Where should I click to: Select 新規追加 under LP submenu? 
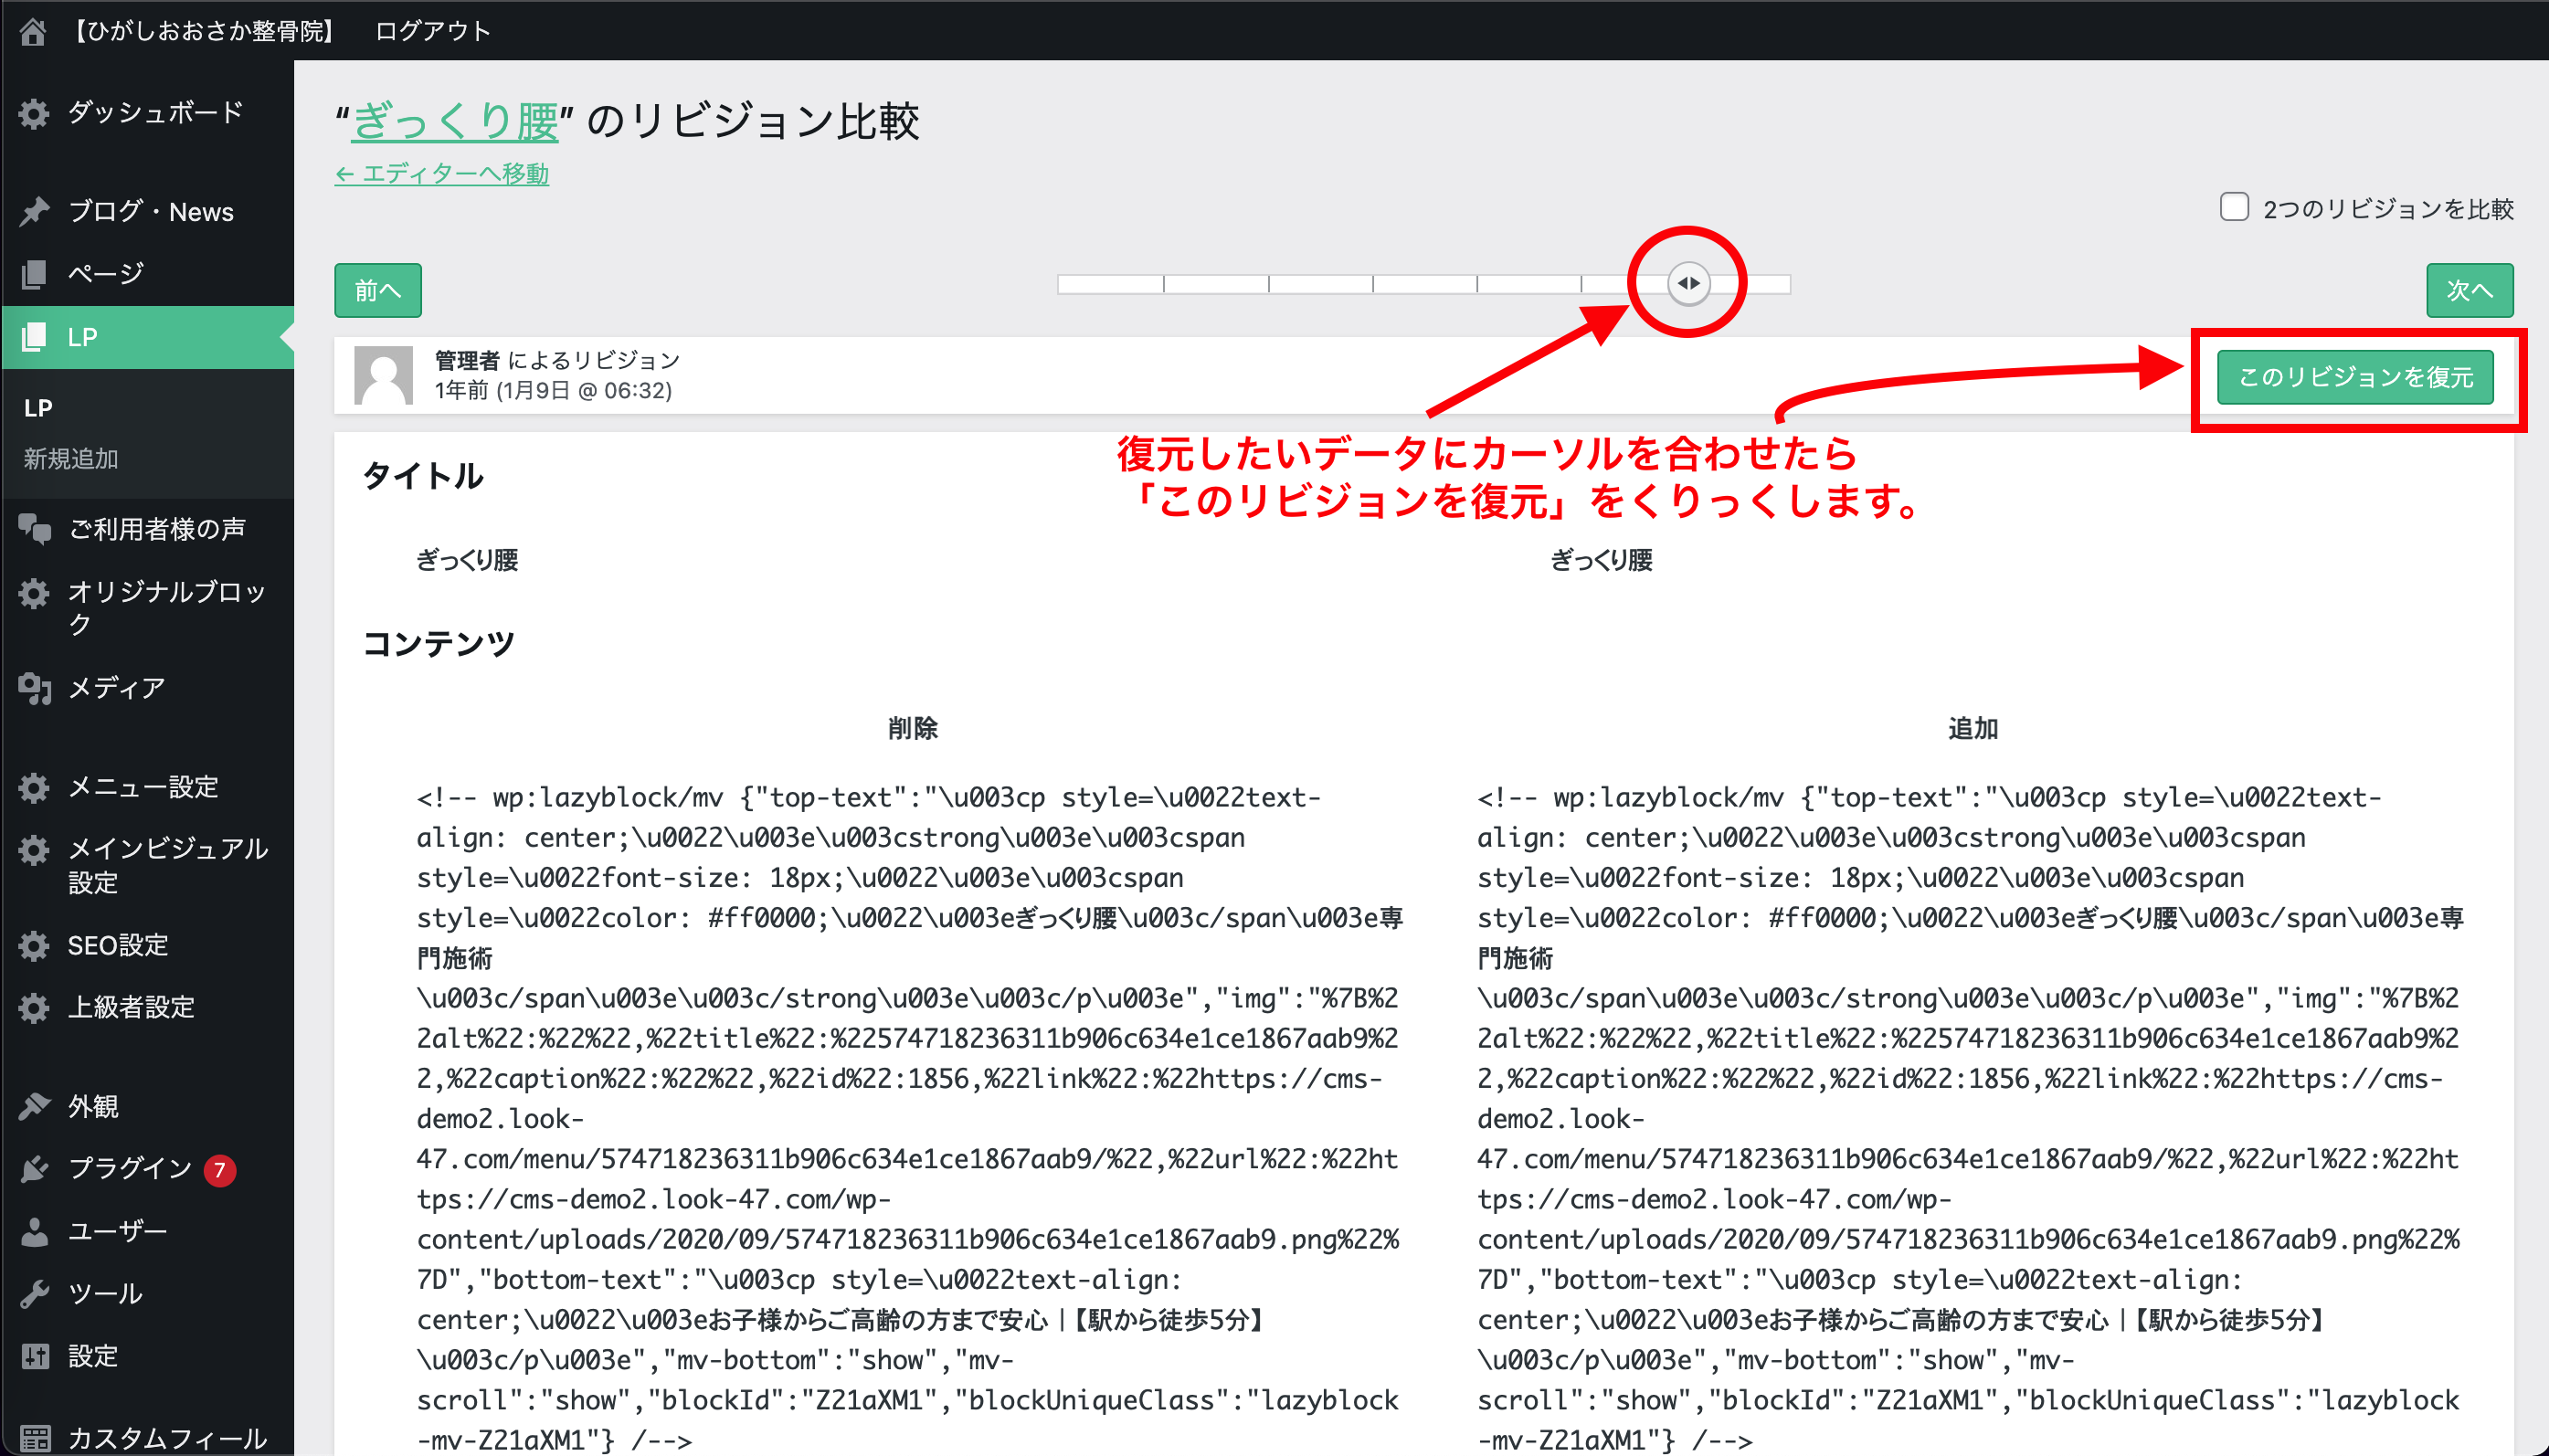(71, 459)
